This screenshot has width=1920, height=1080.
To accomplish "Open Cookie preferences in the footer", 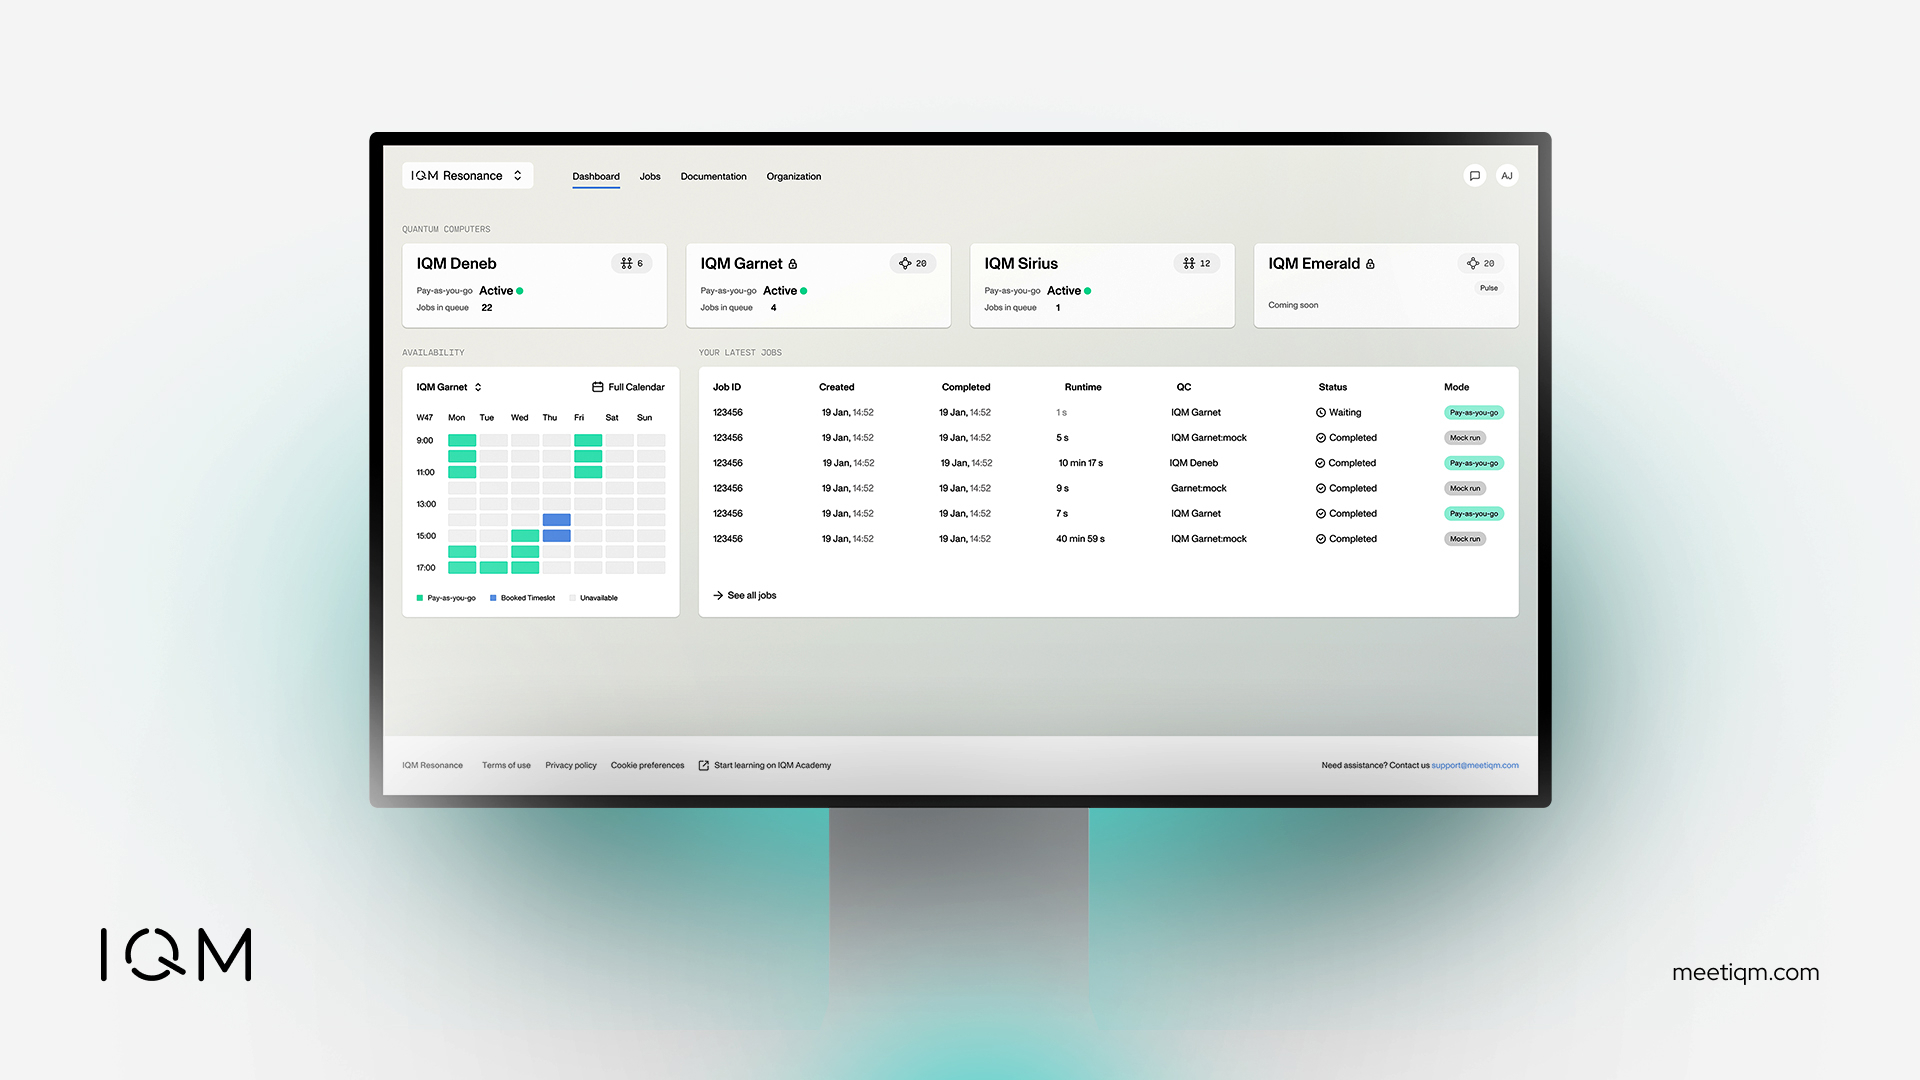I will pyautogui.click(x=647, y=766).
